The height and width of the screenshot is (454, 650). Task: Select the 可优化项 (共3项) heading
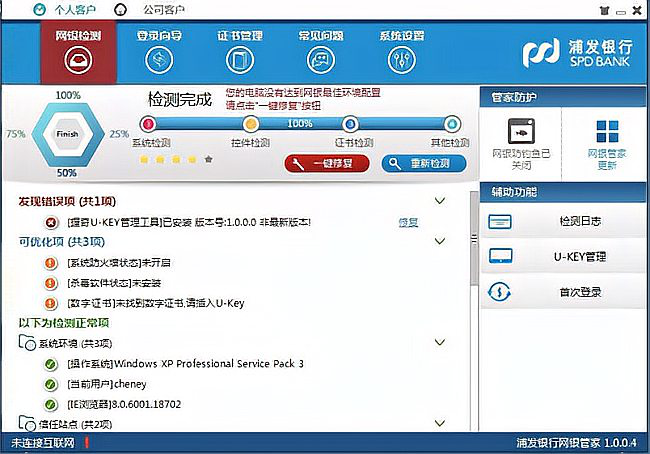point(62,242)
